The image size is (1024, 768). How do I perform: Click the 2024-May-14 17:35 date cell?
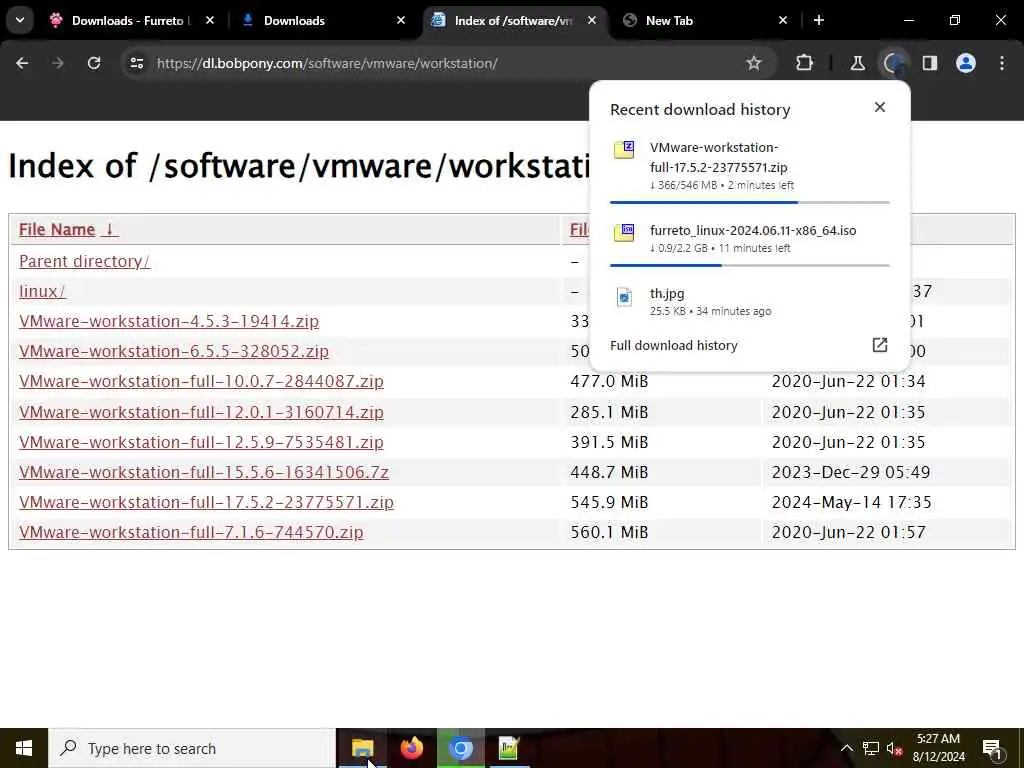tap(852, 502)
